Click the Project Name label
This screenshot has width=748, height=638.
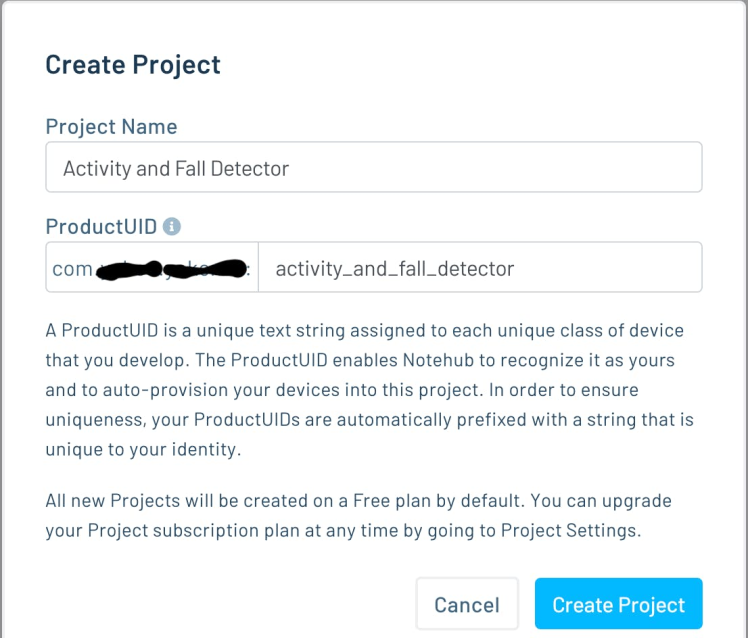(x=111, y=127)
